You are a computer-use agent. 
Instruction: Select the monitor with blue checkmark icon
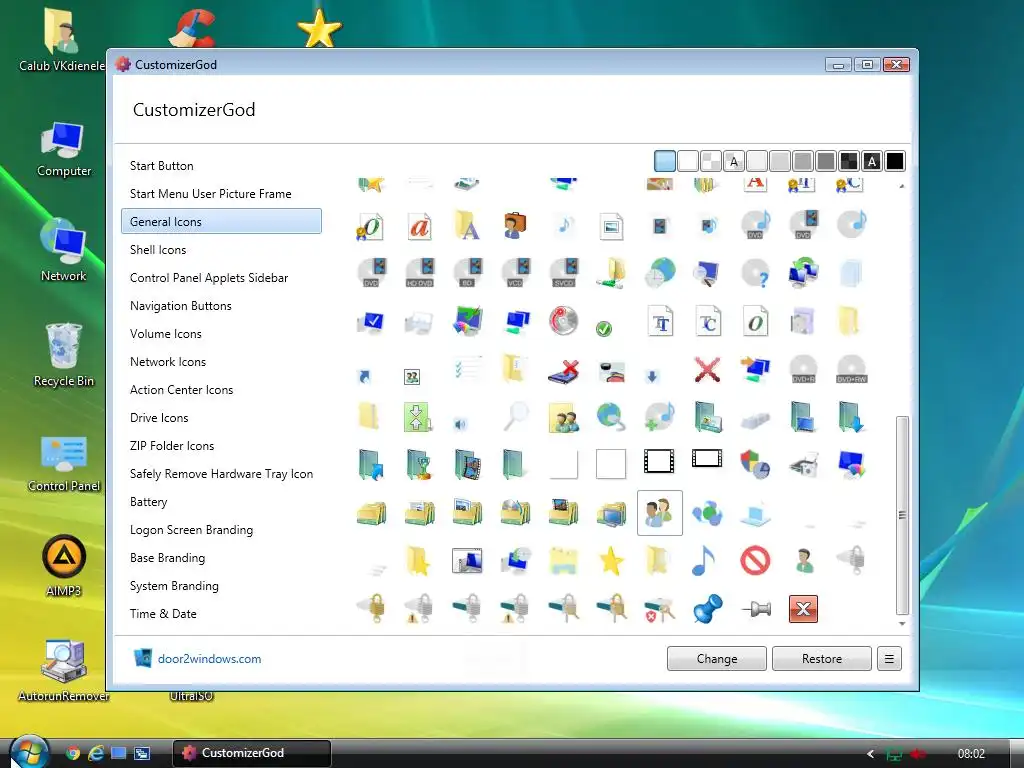click(x=371, y=322)
